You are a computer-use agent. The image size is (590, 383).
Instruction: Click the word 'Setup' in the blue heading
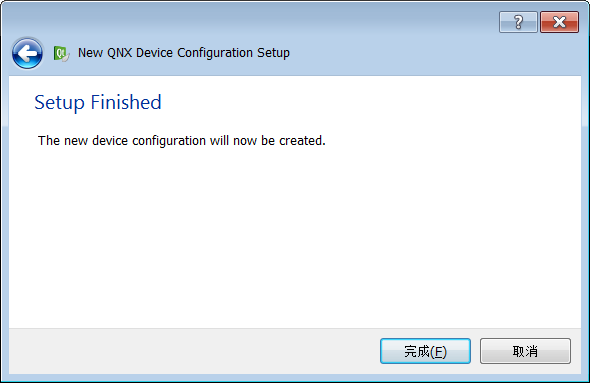59,103
